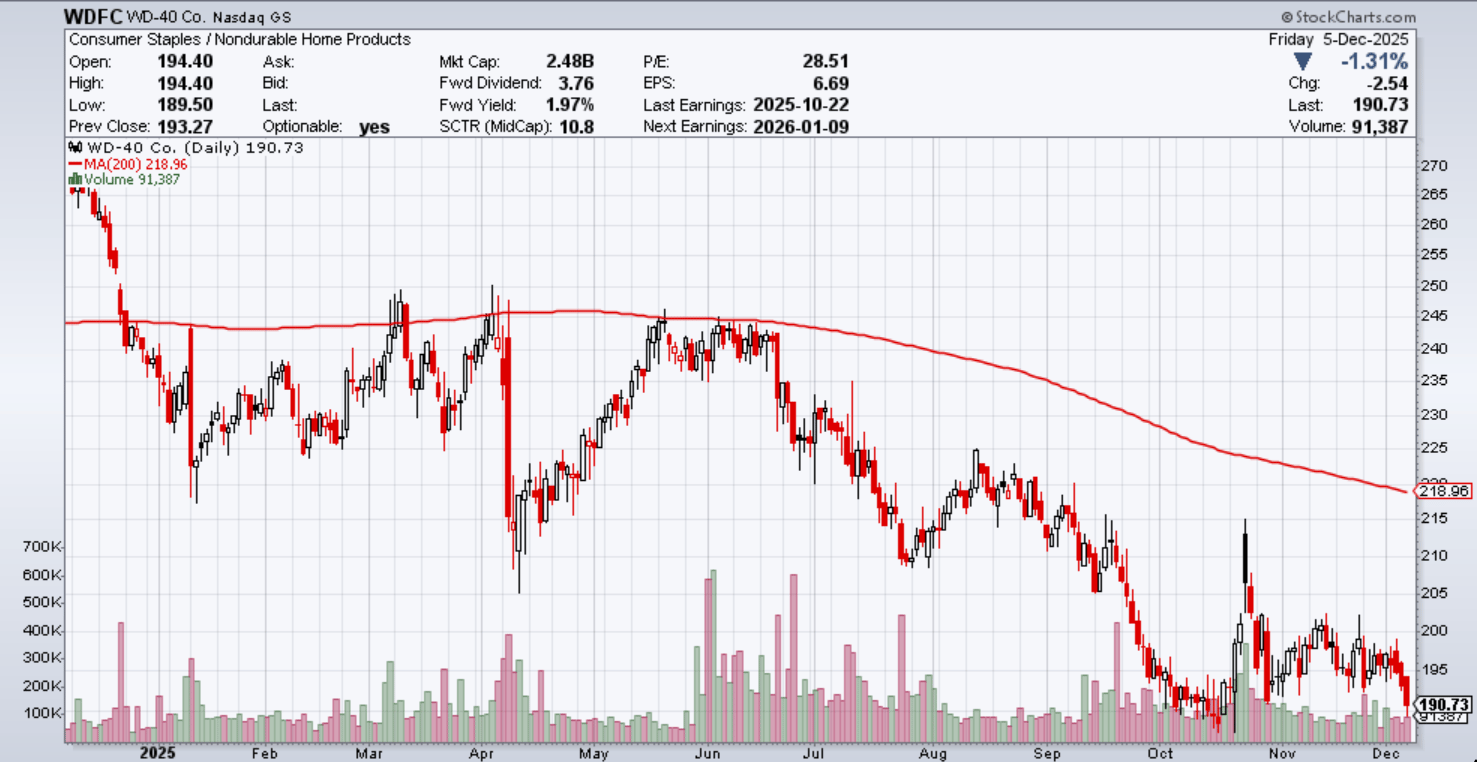Image resolution: width=1477 pixels, height=762 pixels.
Task: Click the Oct label on the time axis
Action: click(x=1161, y=752)
